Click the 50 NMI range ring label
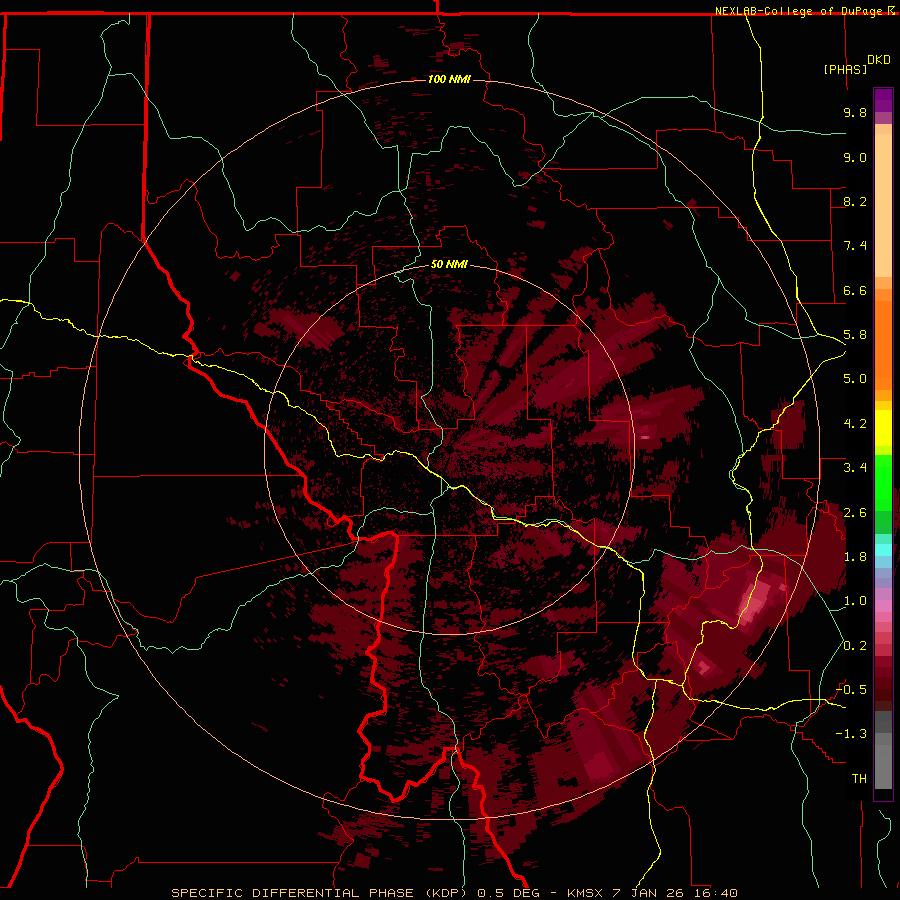Screen dimensions: 900x900 pos(449,264)
